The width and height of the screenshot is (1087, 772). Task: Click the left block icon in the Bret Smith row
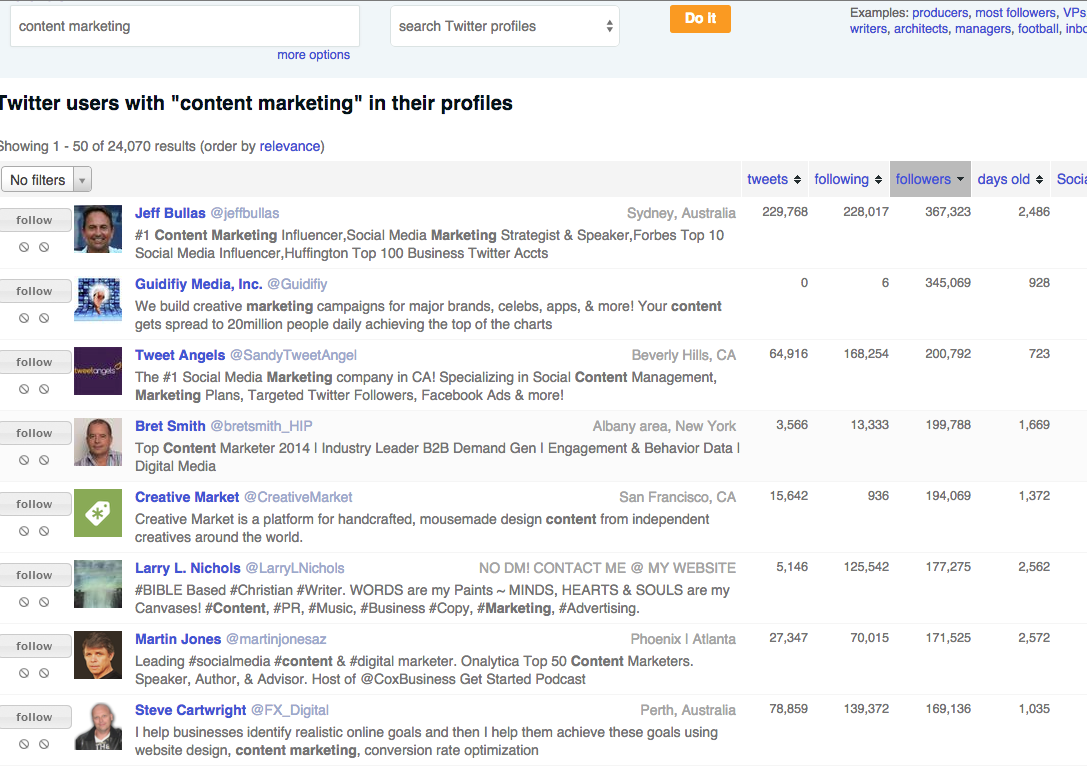coord(24,460)
